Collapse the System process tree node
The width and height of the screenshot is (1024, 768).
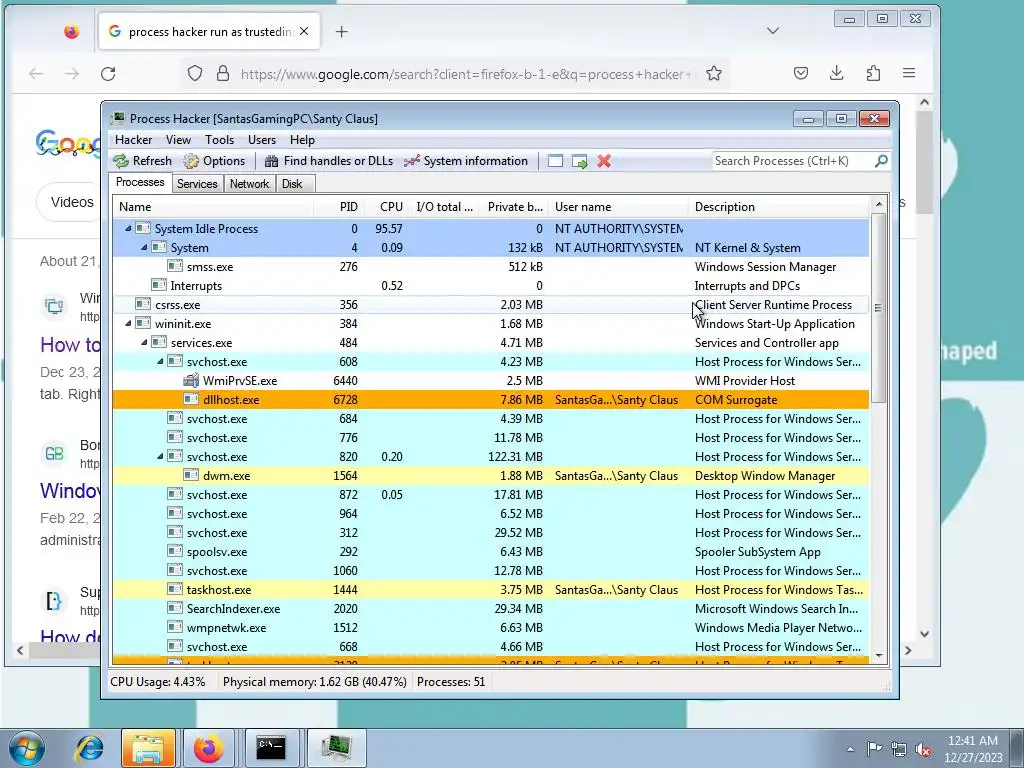(144, 248)
